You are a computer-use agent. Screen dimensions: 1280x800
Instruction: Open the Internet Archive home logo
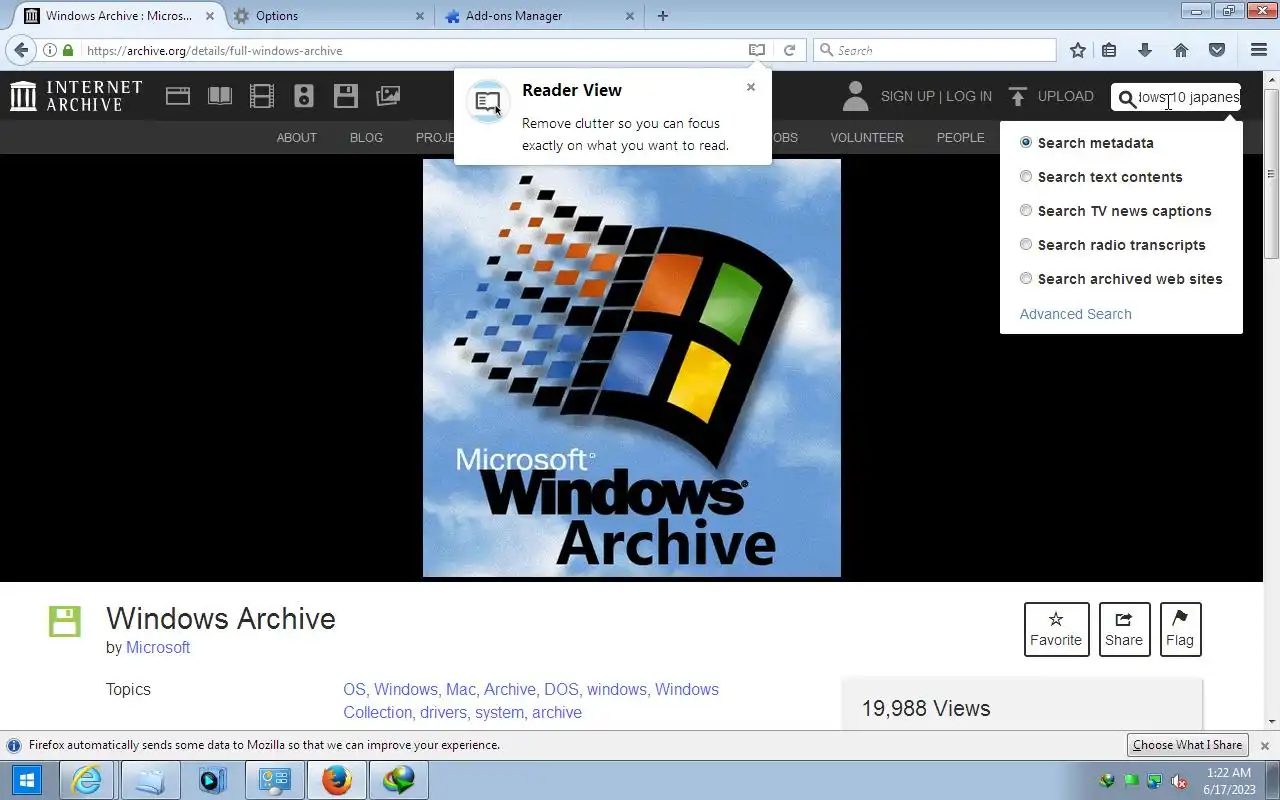(x=76, y=96)
